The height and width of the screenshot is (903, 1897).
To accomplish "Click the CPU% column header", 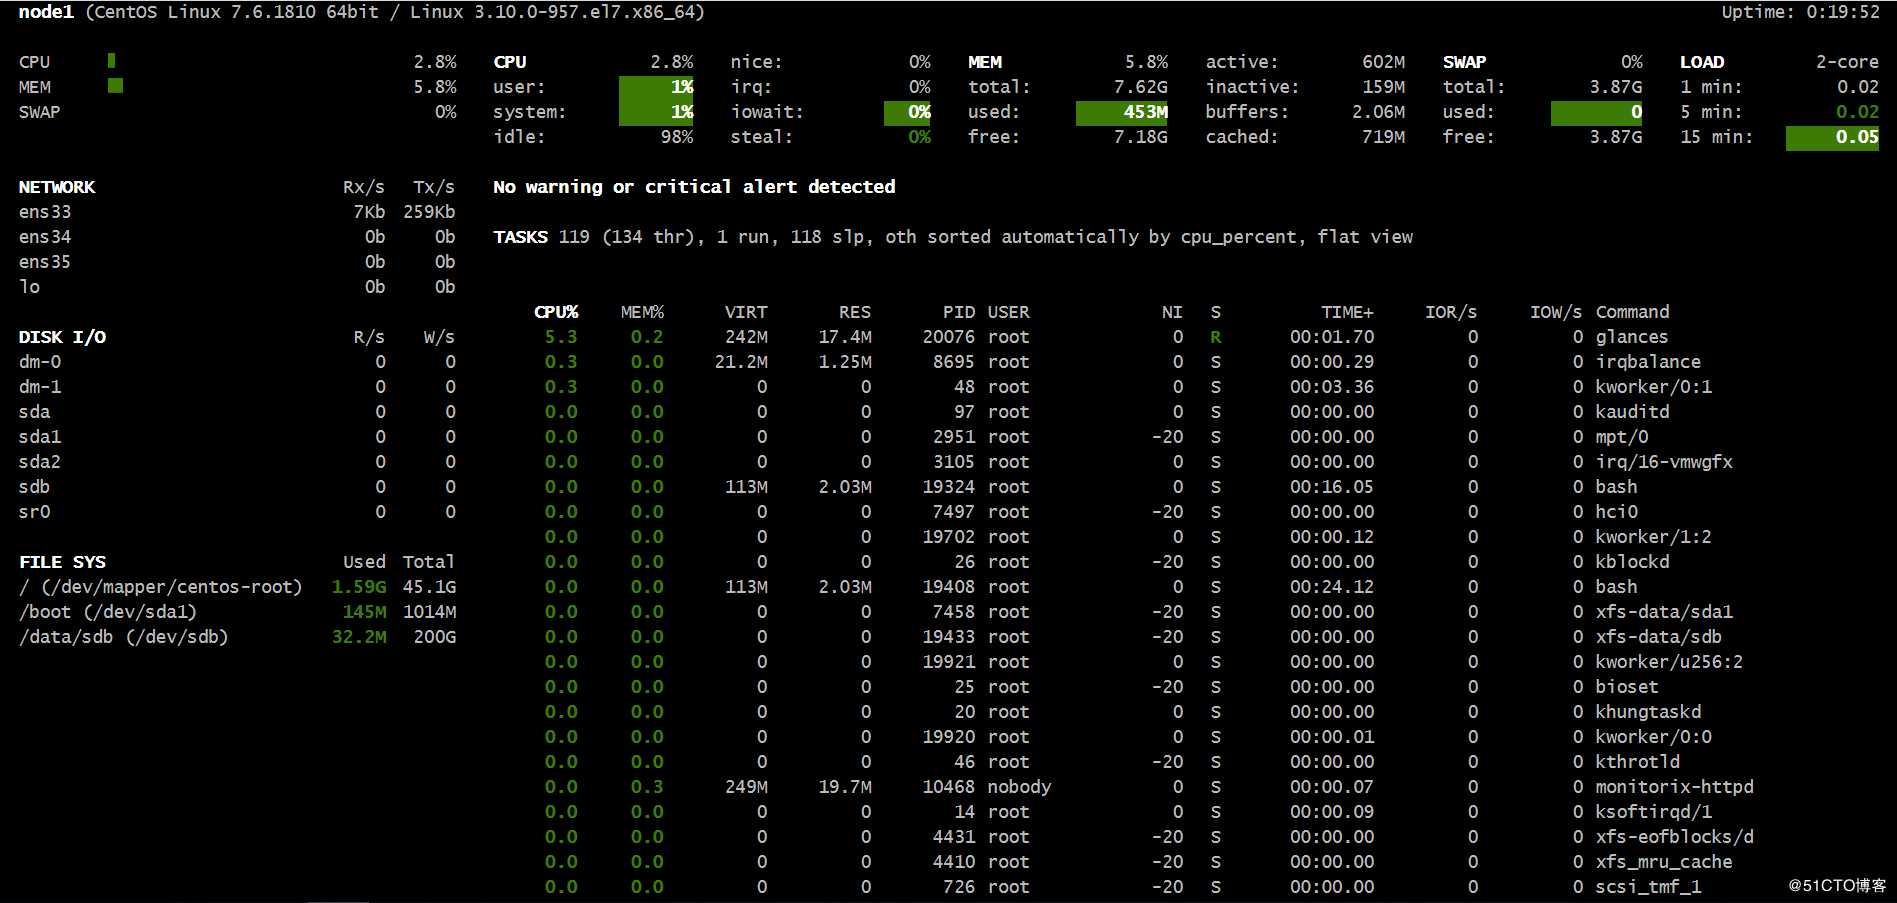I will (556, 312).
